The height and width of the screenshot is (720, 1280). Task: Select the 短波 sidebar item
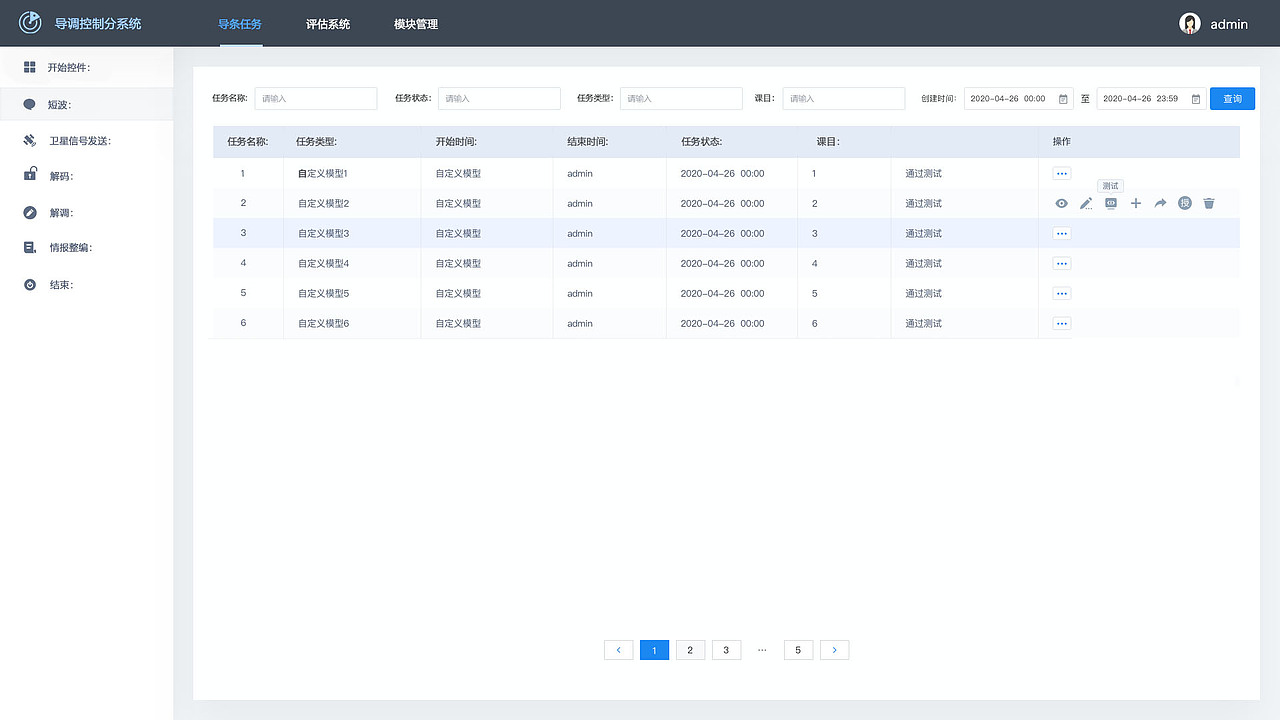pyautogui.click(x=87, y=104)
